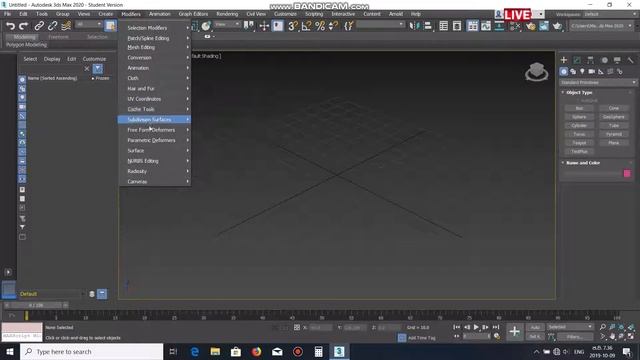
Task: Select the Shapes category icon
Action: [x=573, y=71]
